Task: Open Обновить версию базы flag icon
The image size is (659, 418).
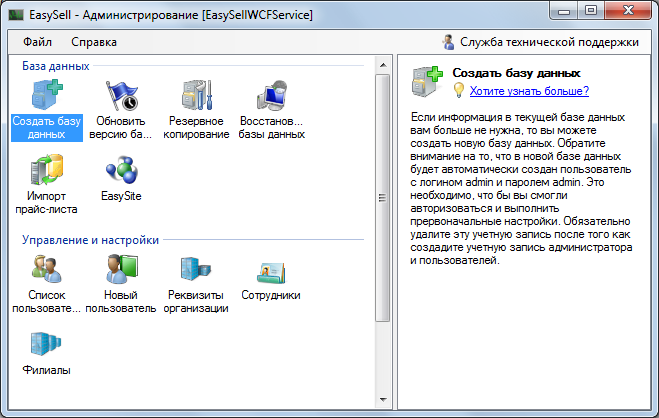Action: point(121,95)
